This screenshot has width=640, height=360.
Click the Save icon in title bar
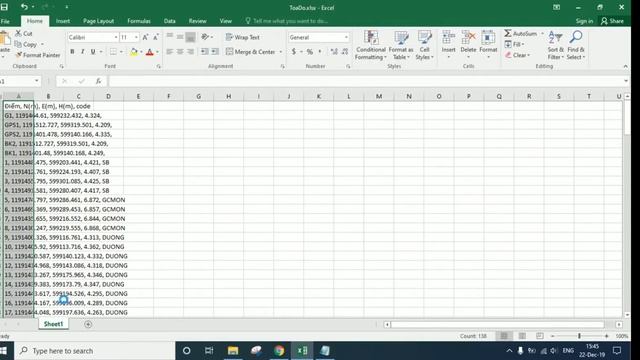click(x=4, y=7)
